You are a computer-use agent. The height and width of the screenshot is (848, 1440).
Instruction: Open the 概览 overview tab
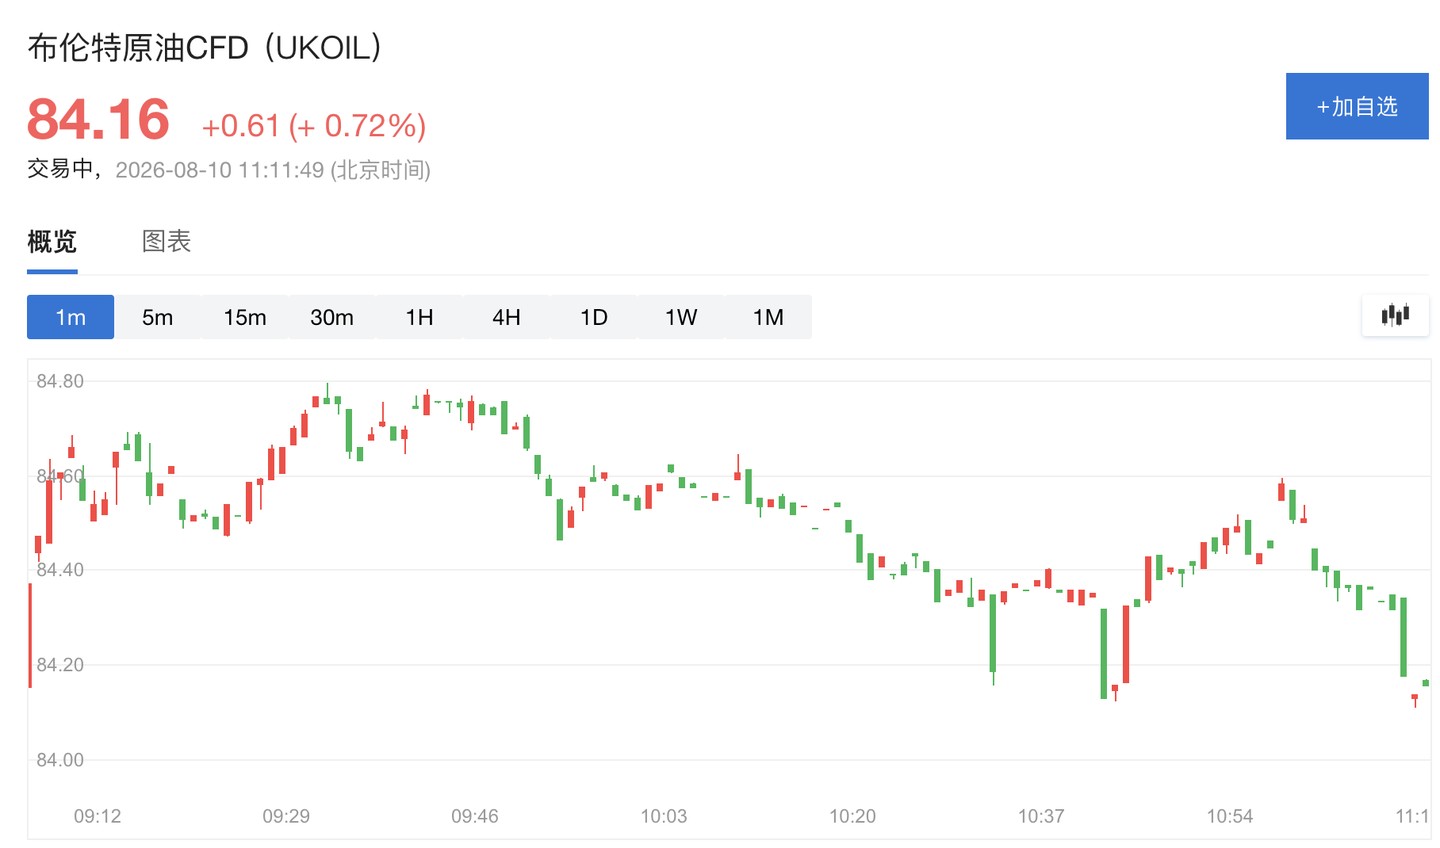click(52, 241)
